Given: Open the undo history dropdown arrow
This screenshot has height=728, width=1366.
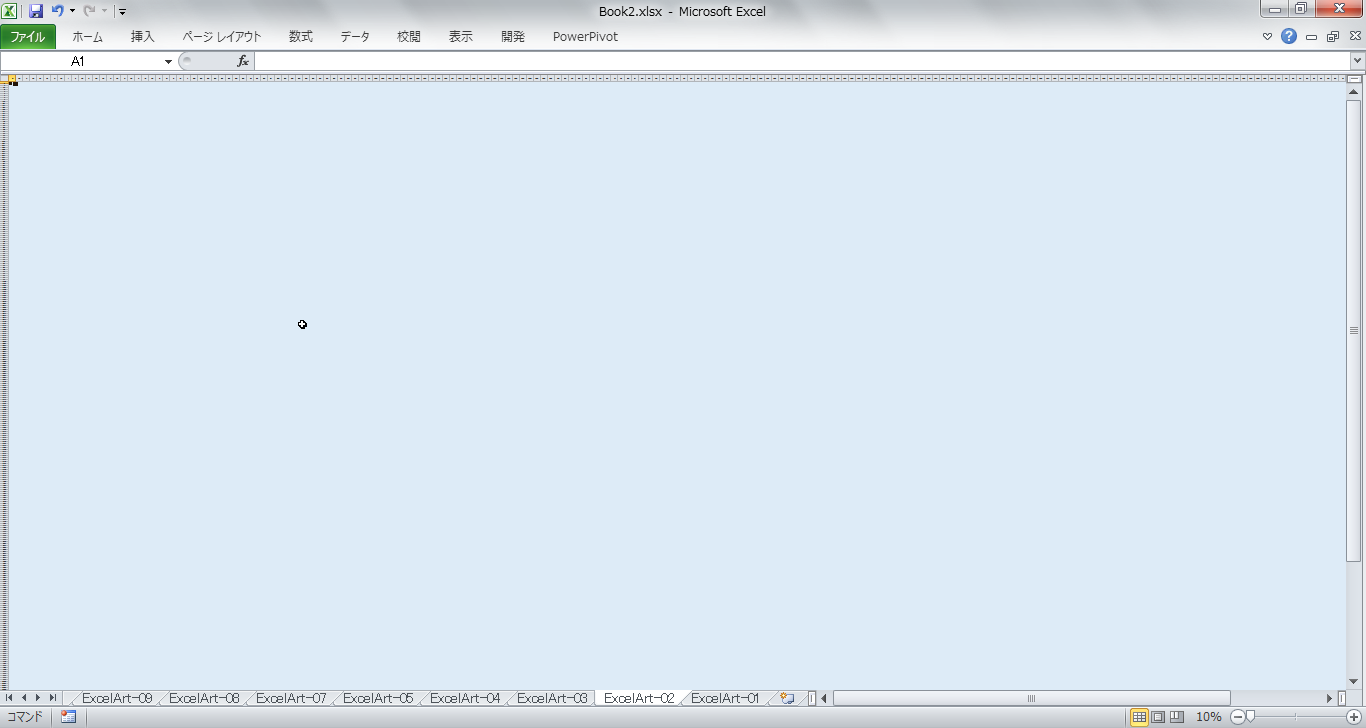Looking at the screenshot, I should [x=72, y=11].
